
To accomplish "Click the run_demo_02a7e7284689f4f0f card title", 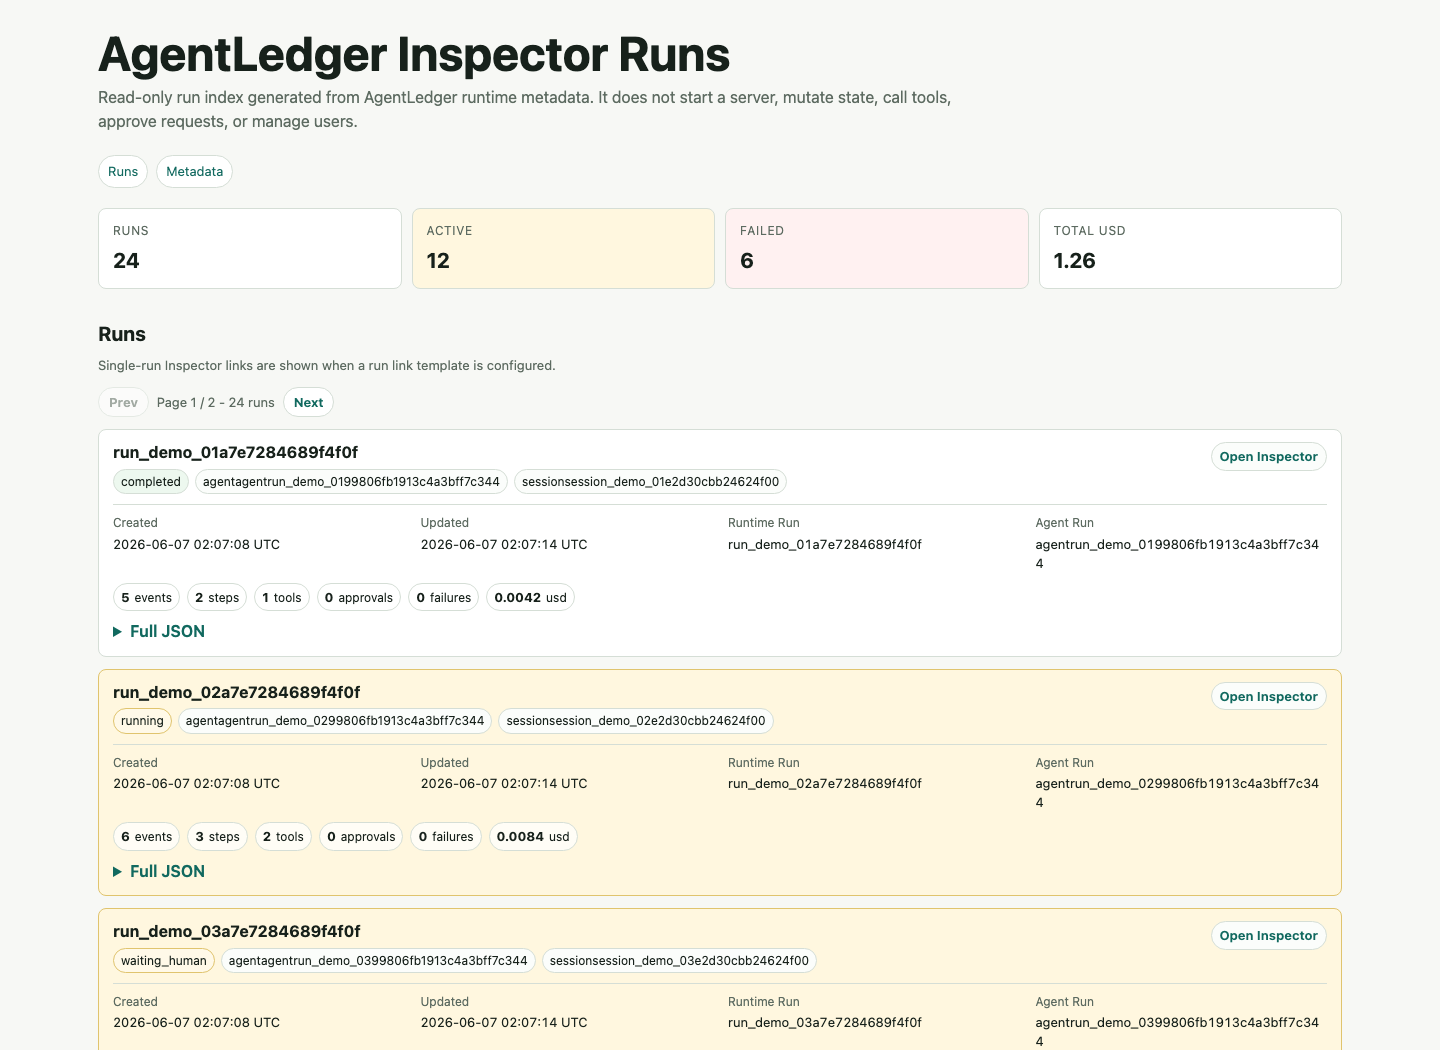I will tap(236, 692).
